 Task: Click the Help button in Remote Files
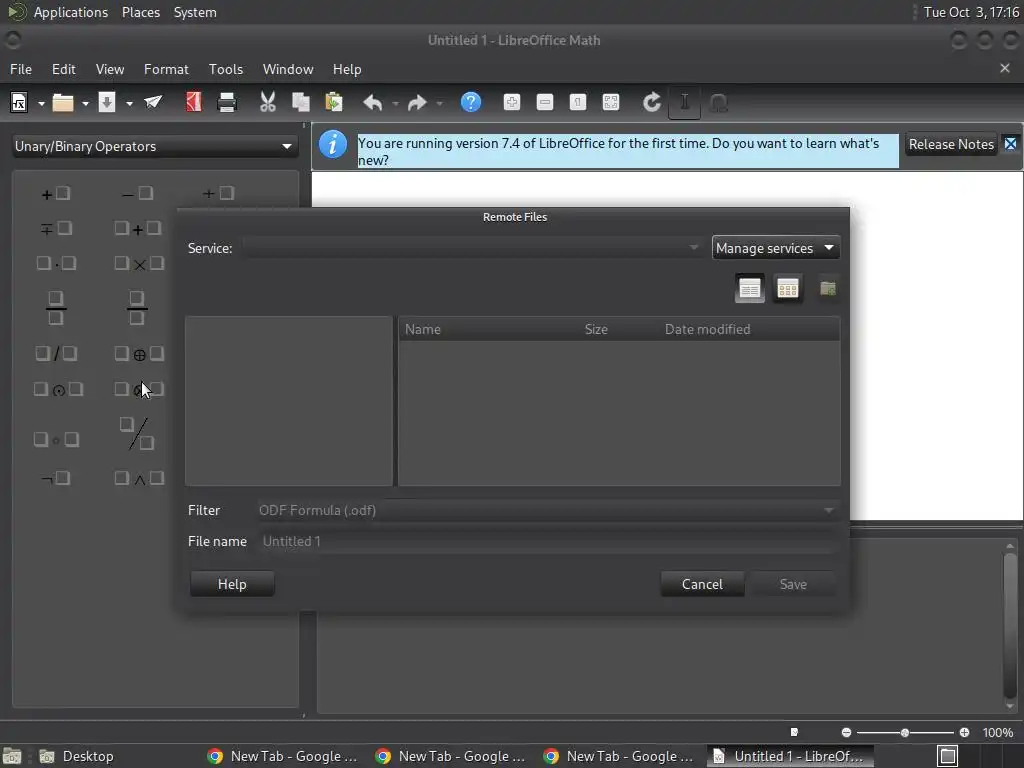(x=232, y=584)
